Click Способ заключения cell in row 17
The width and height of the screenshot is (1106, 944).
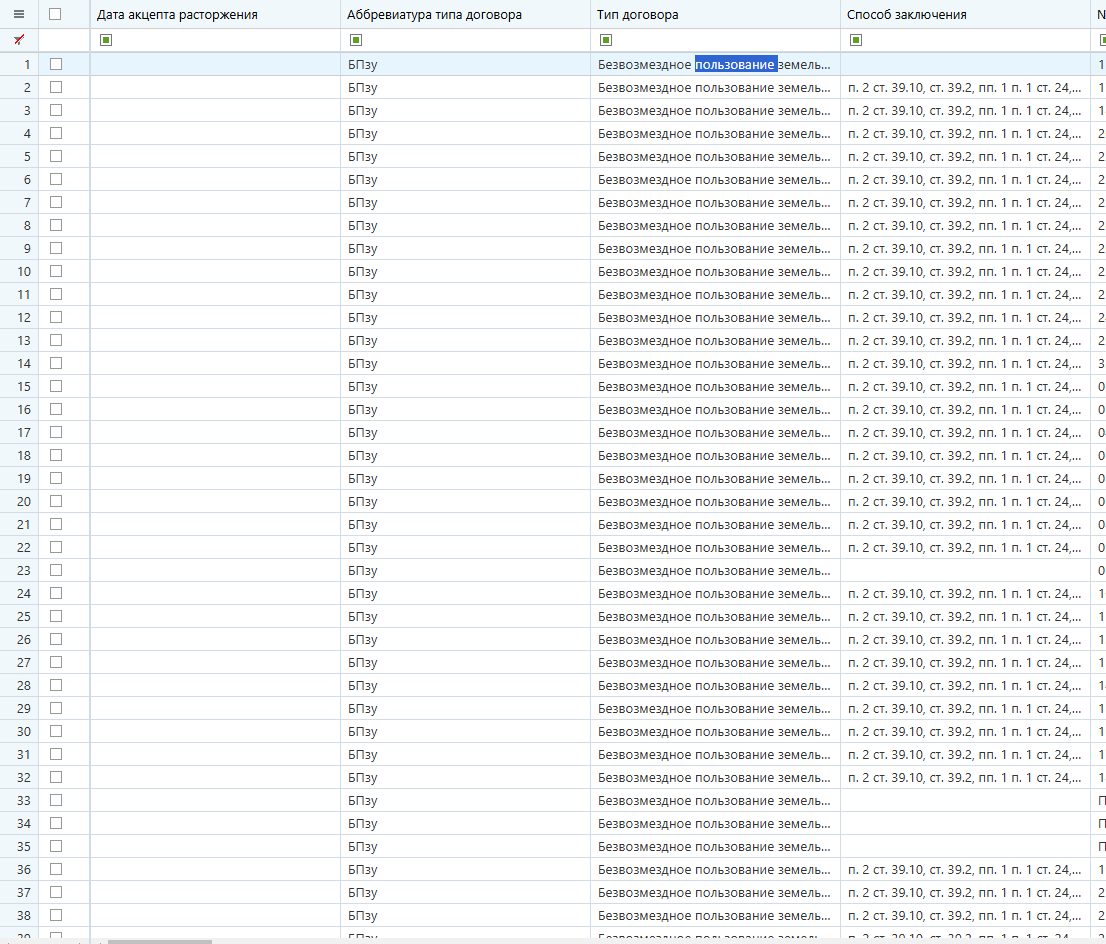[965, 432]
